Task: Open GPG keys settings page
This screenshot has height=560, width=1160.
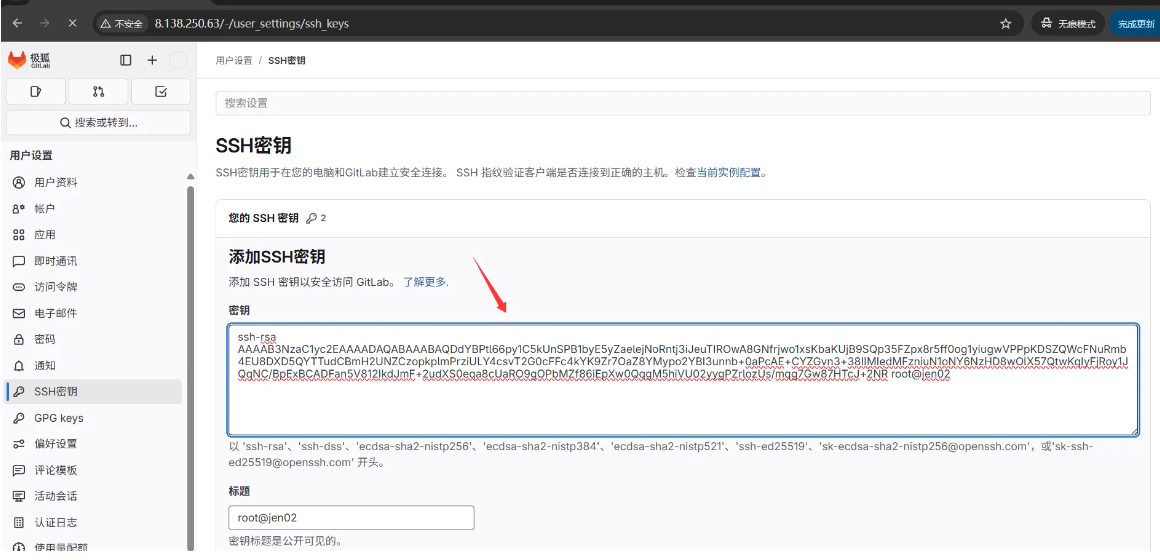Action: click(93, 418)
